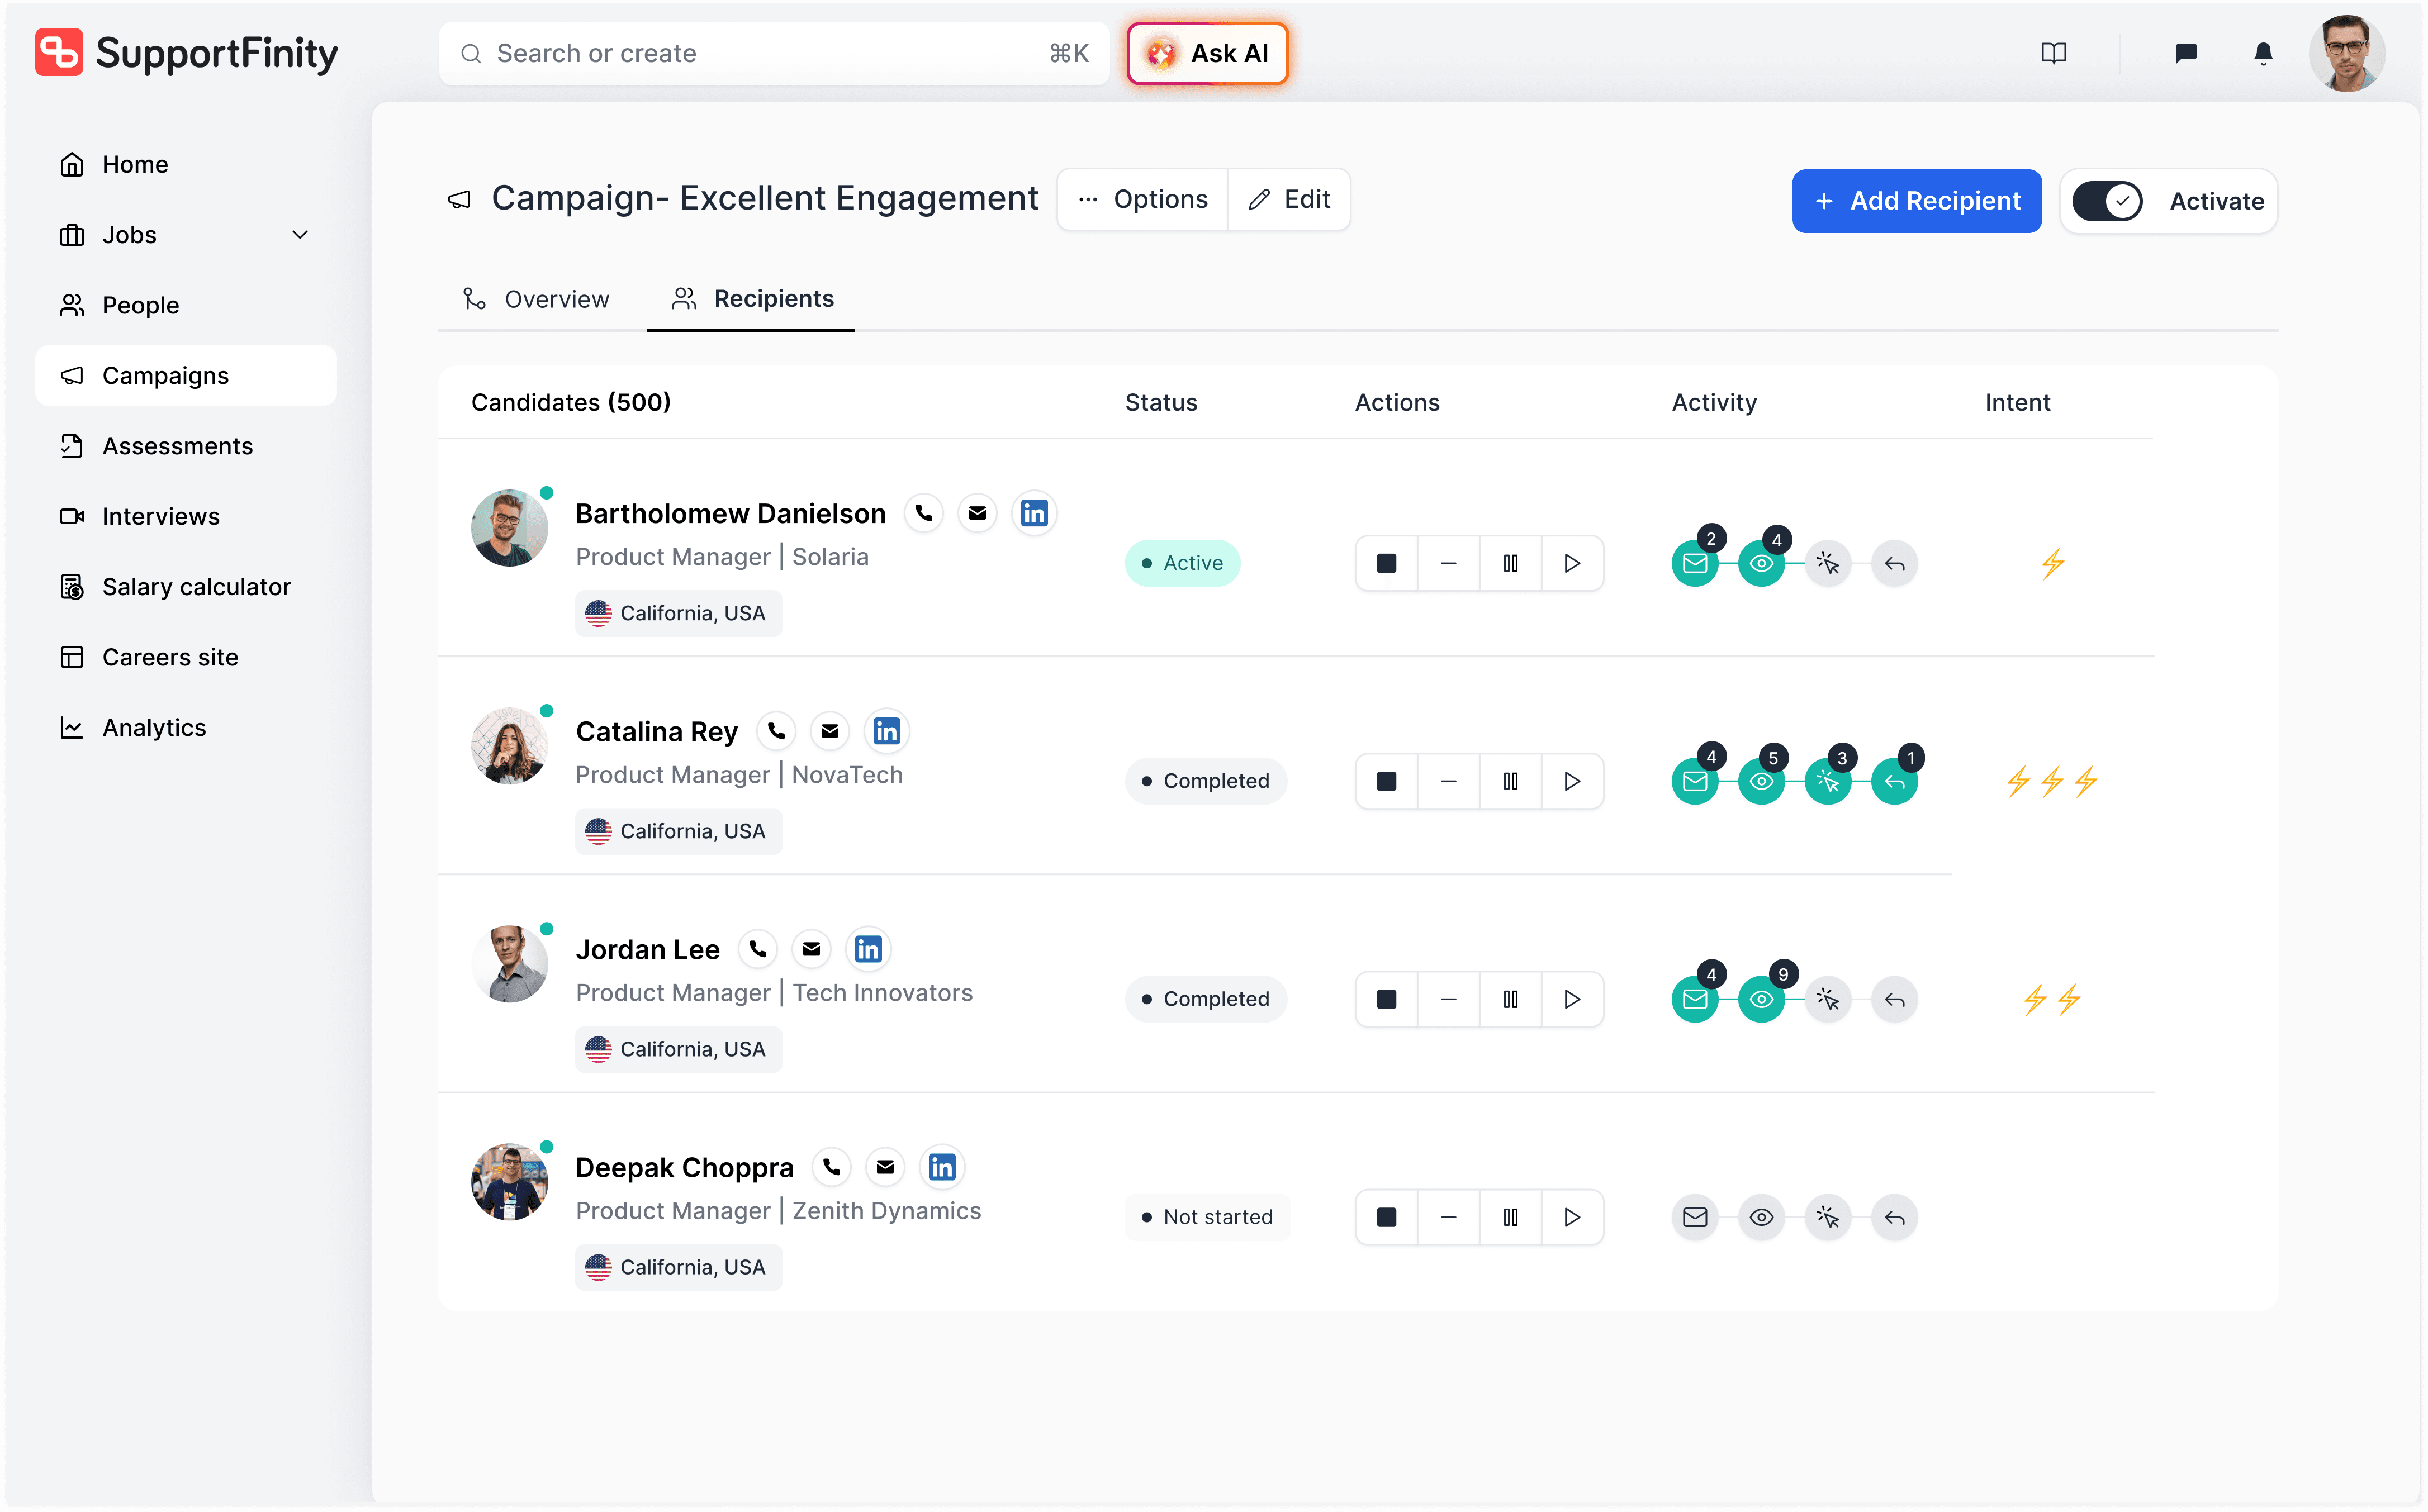Open Jordan Lee's LinkedIn profile
Viewport: 2428px width, 1512px height.
point(868,948)
